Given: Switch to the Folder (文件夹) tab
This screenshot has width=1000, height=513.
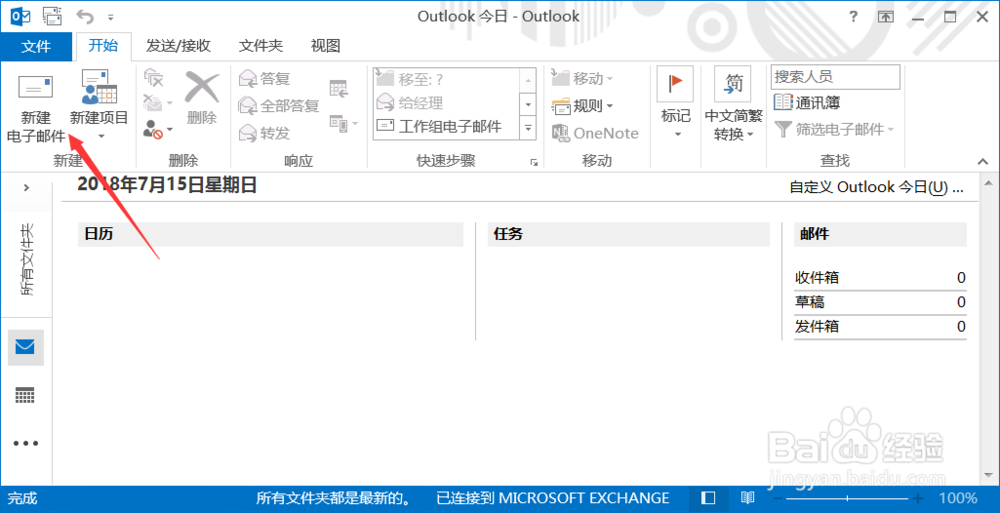Looking at the screenshot, I should pos(260,46).
